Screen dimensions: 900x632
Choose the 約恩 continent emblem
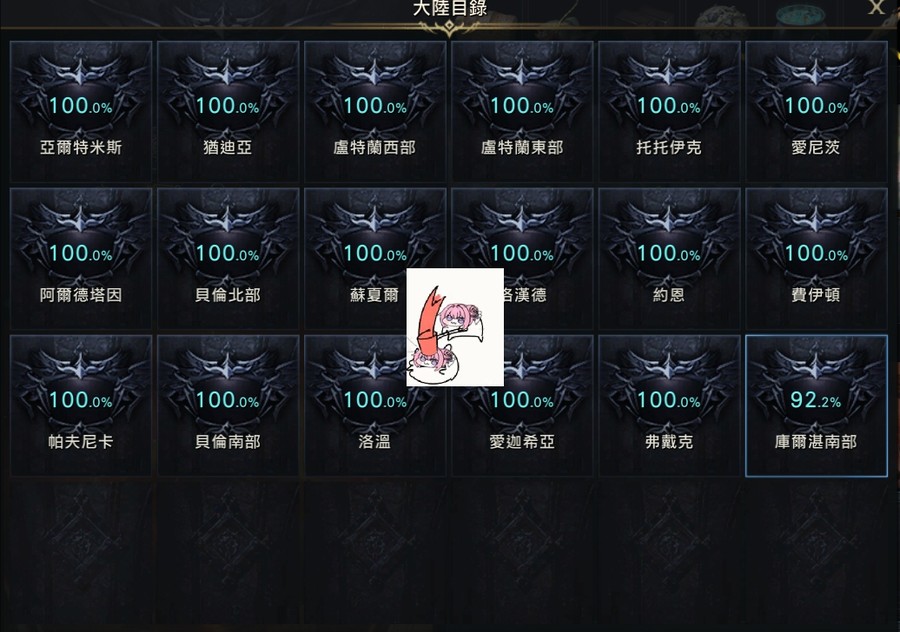pyautogui.click(x=669, y=259)
